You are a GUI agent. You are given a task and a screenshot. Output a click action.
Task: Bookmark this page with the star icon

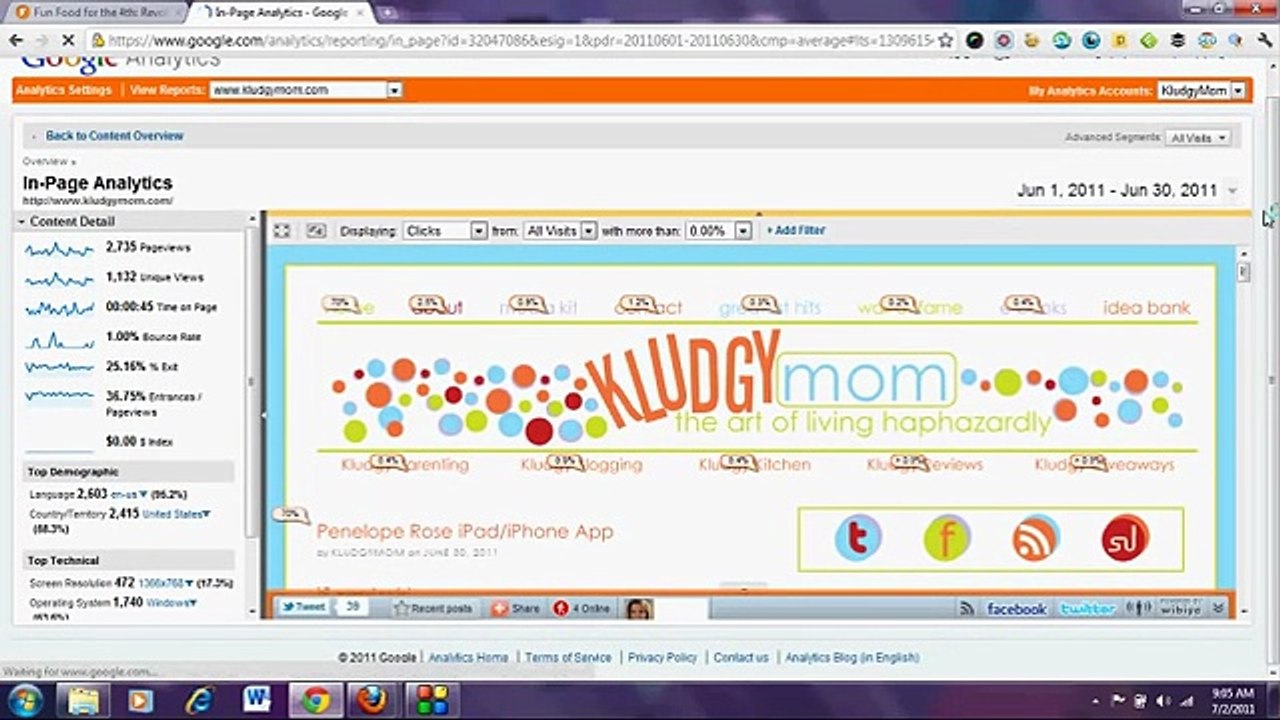click(946, 41)
